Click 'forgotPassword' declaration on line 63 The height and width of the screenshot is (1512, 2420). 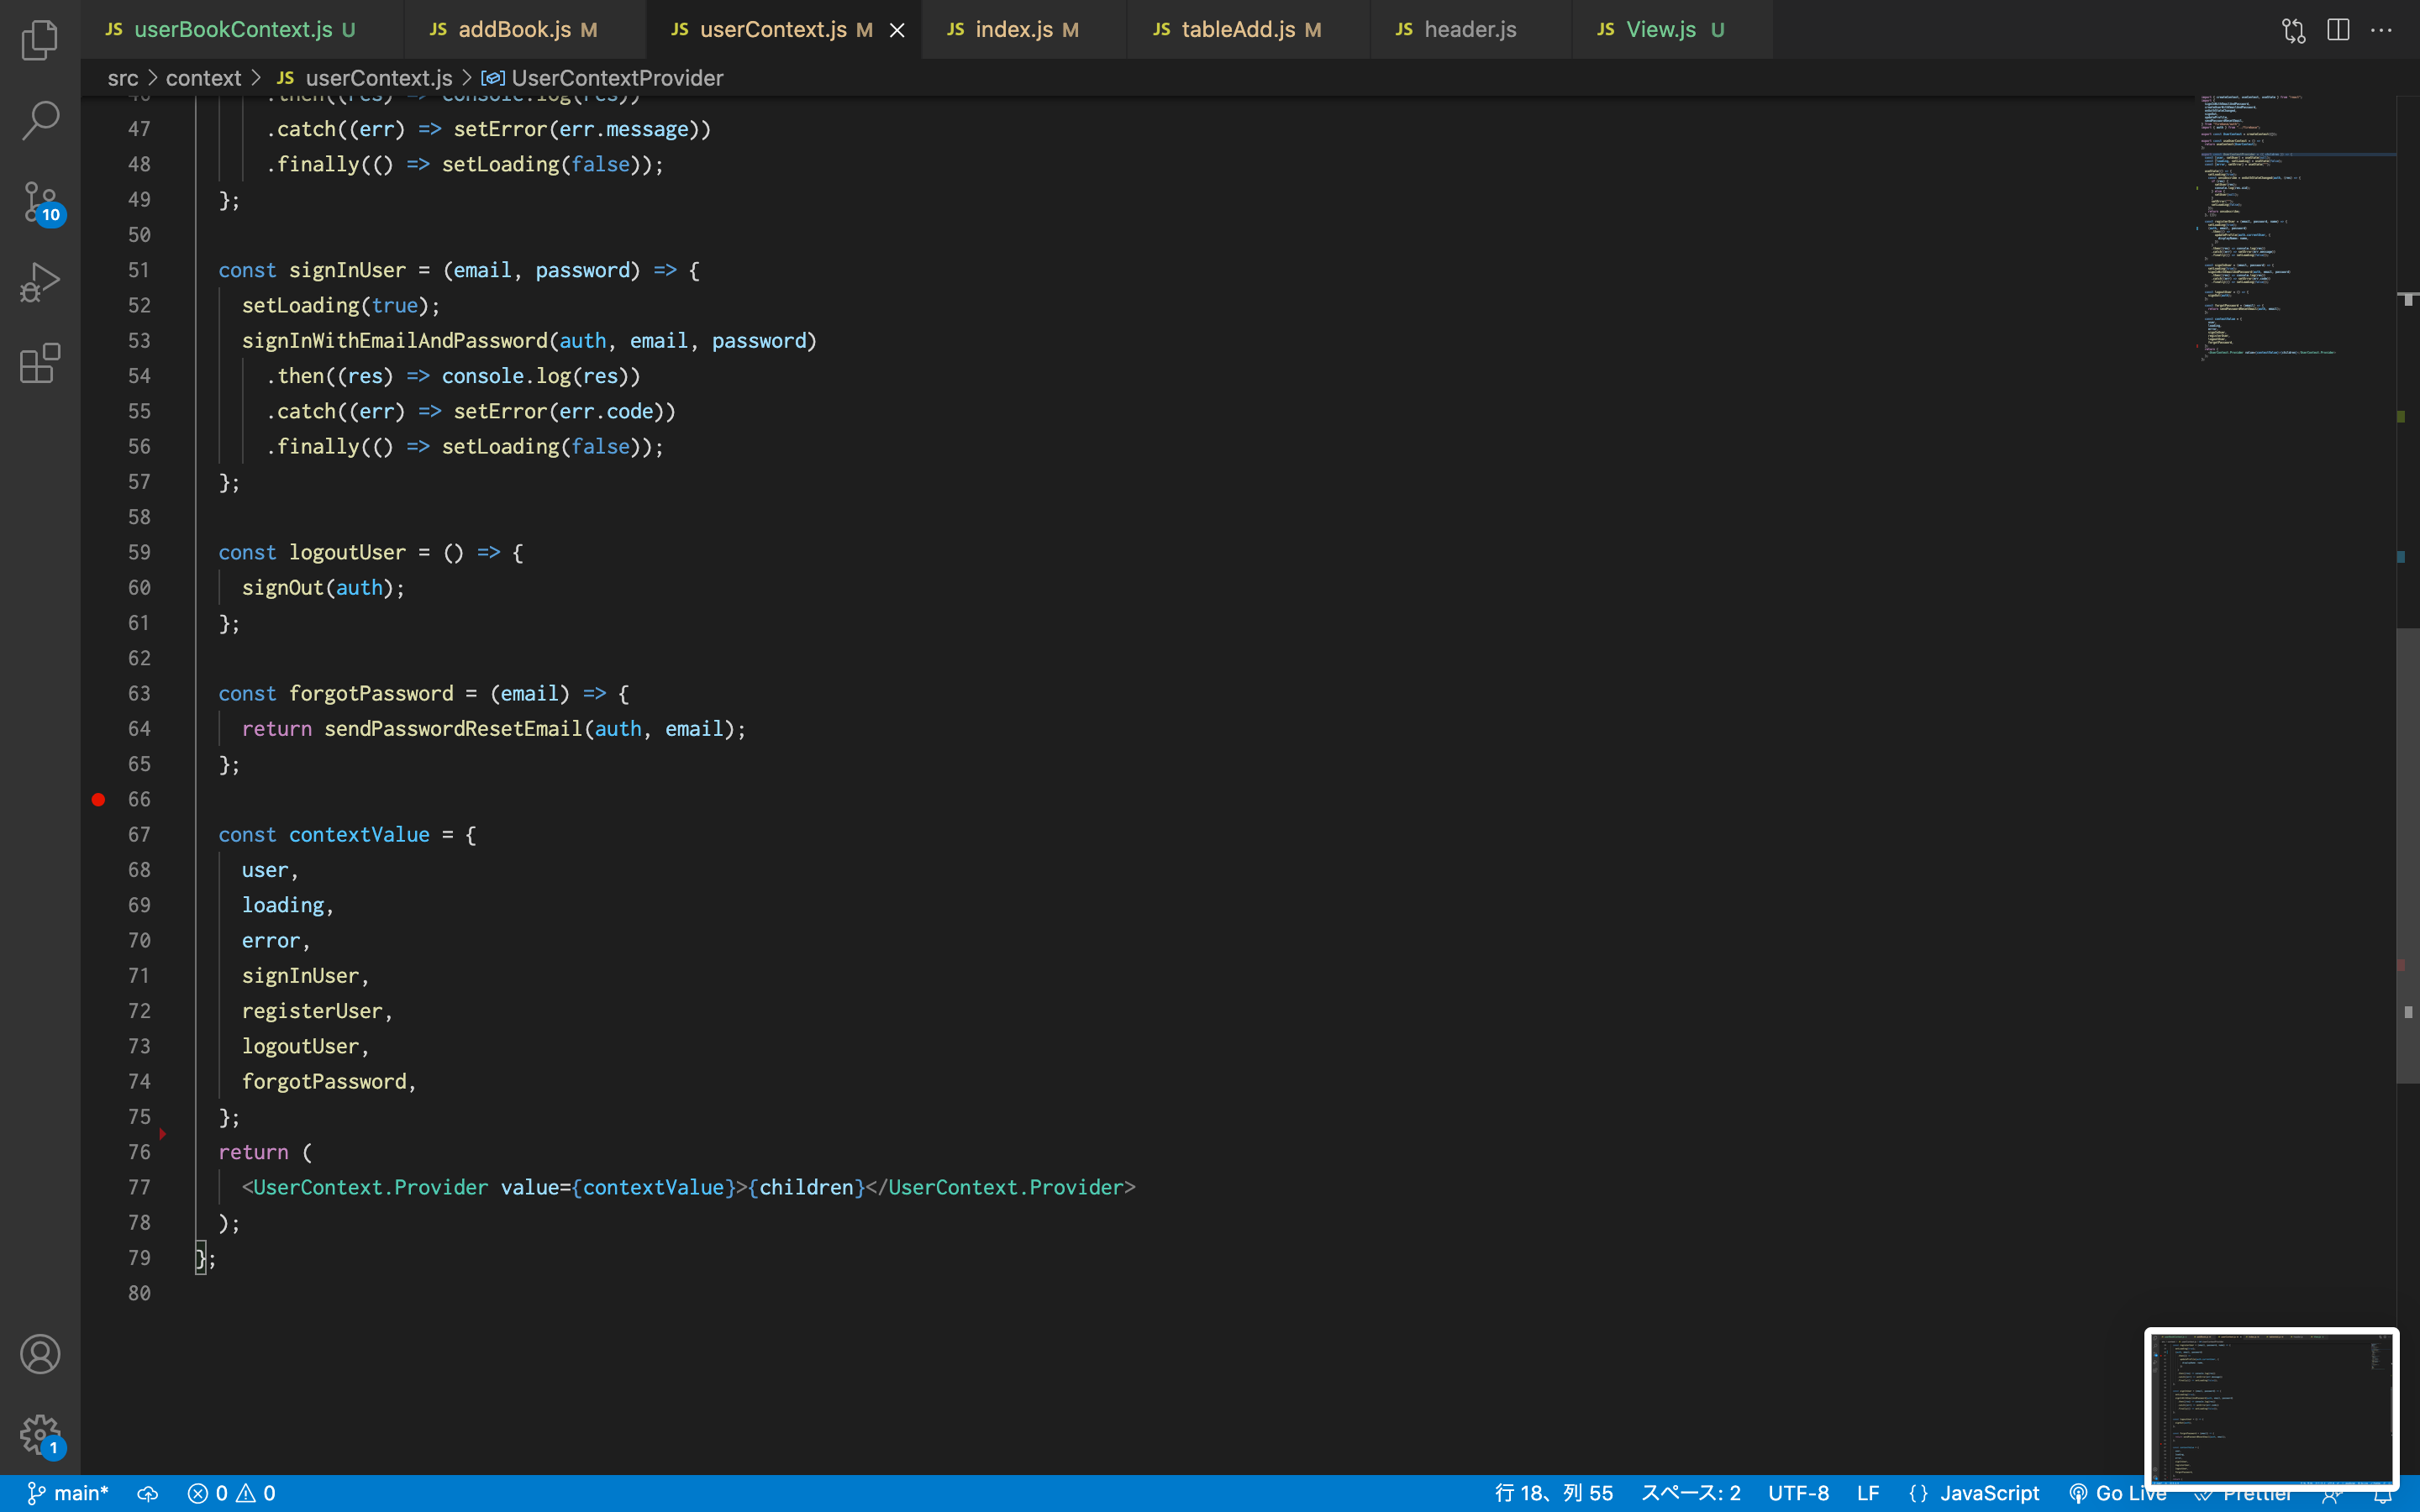(371, 693)
